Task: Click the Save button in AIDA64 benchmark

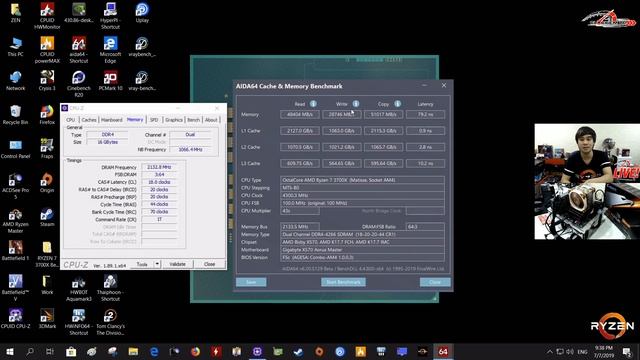Action: 251,282
